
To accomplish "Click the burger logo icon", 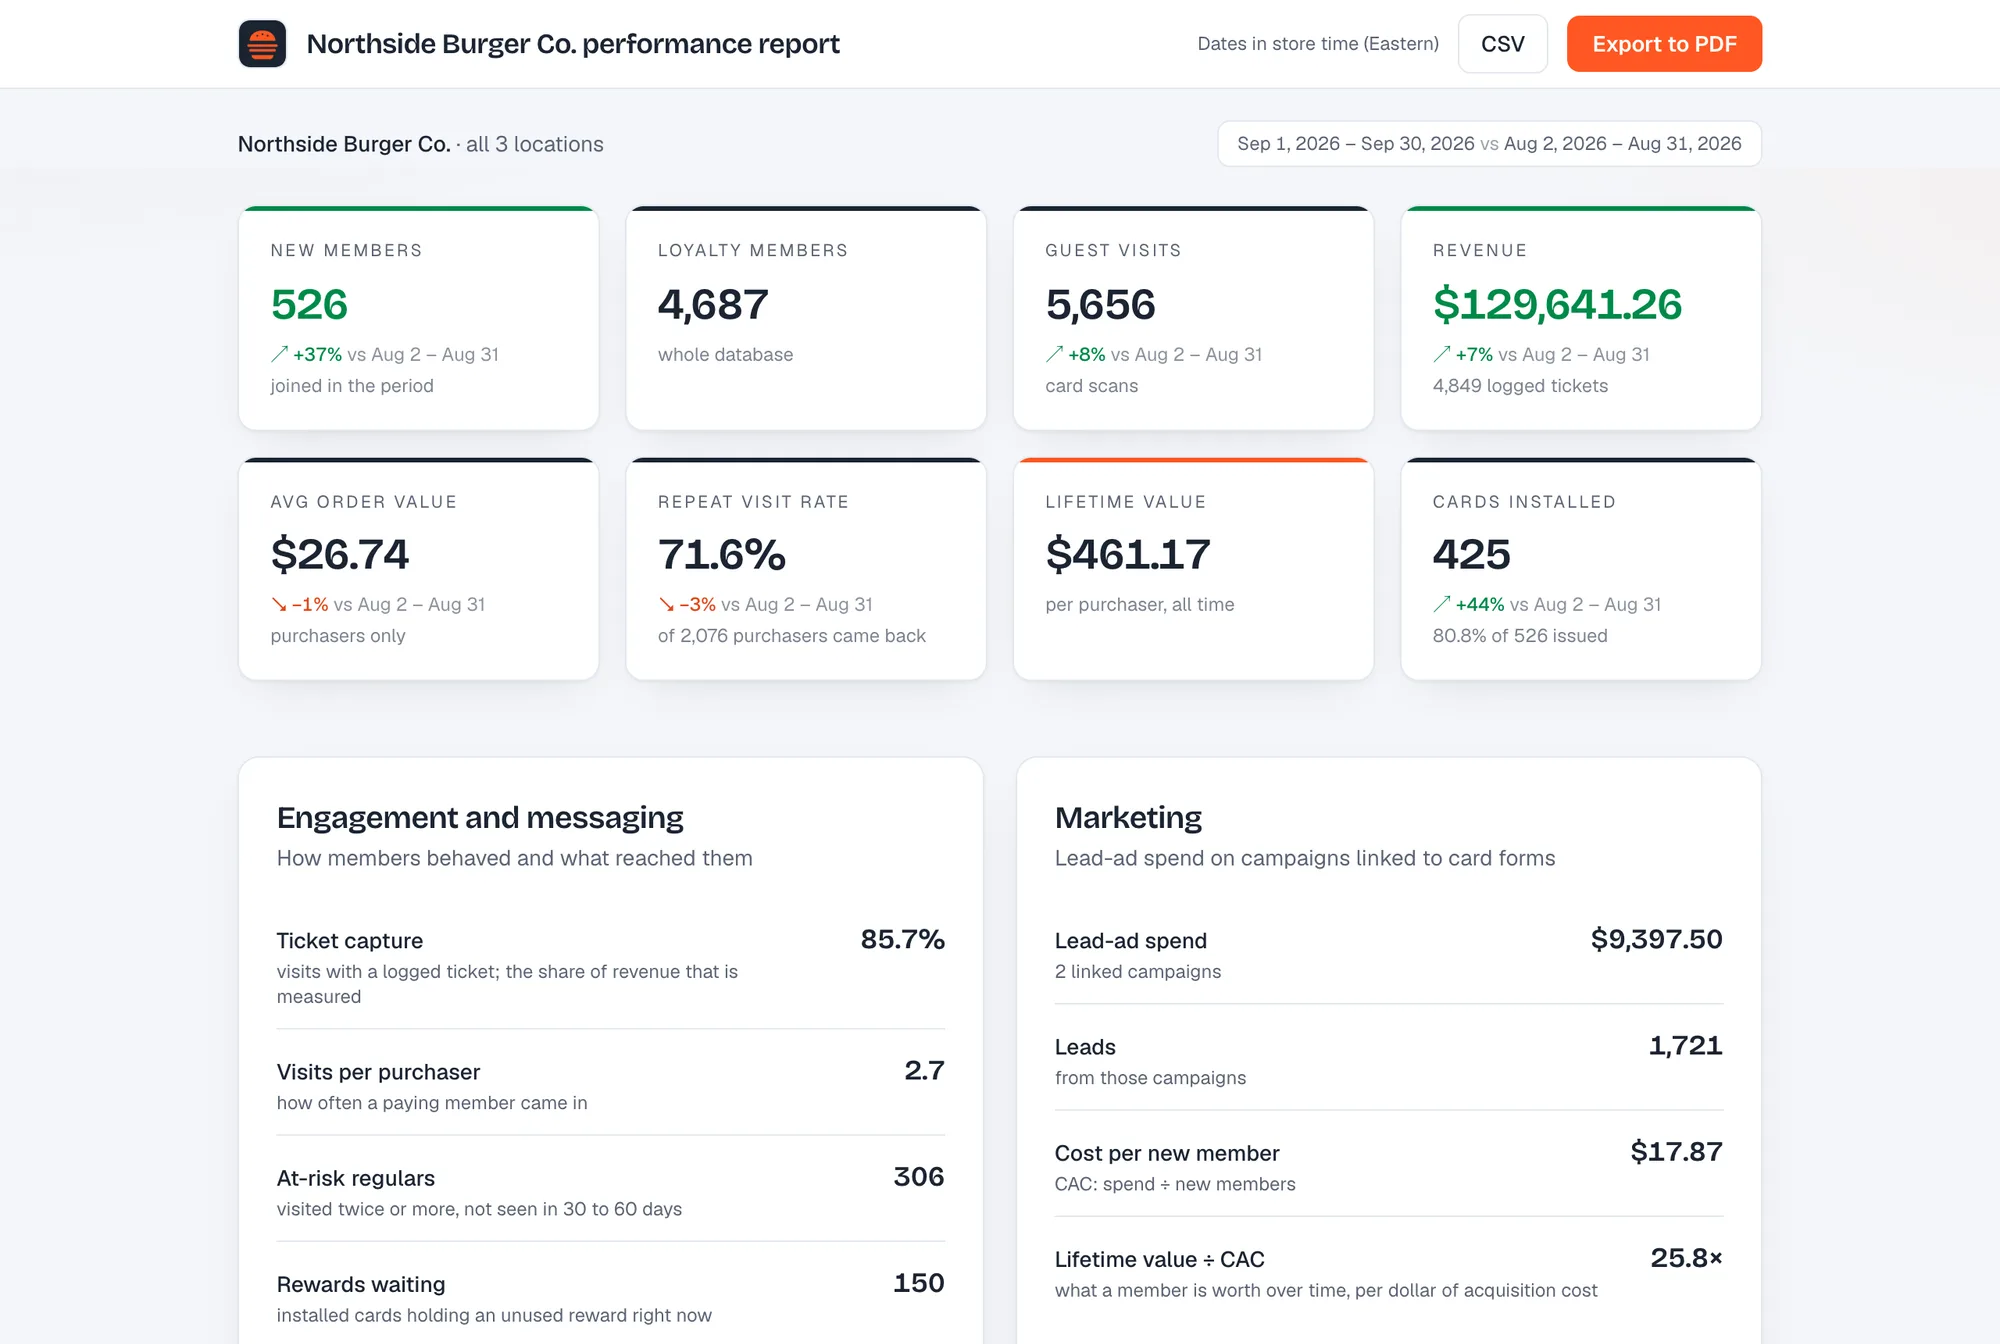I will pos(262,44).
